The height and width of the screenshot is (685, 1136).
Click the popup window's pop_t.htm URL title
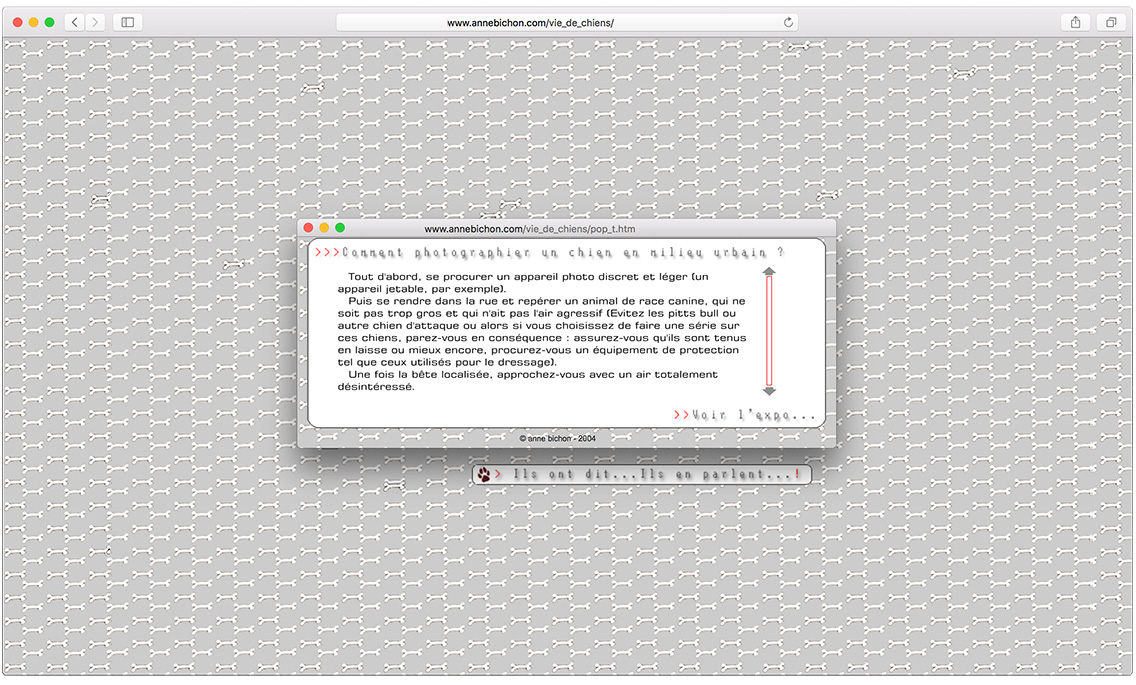529,229
